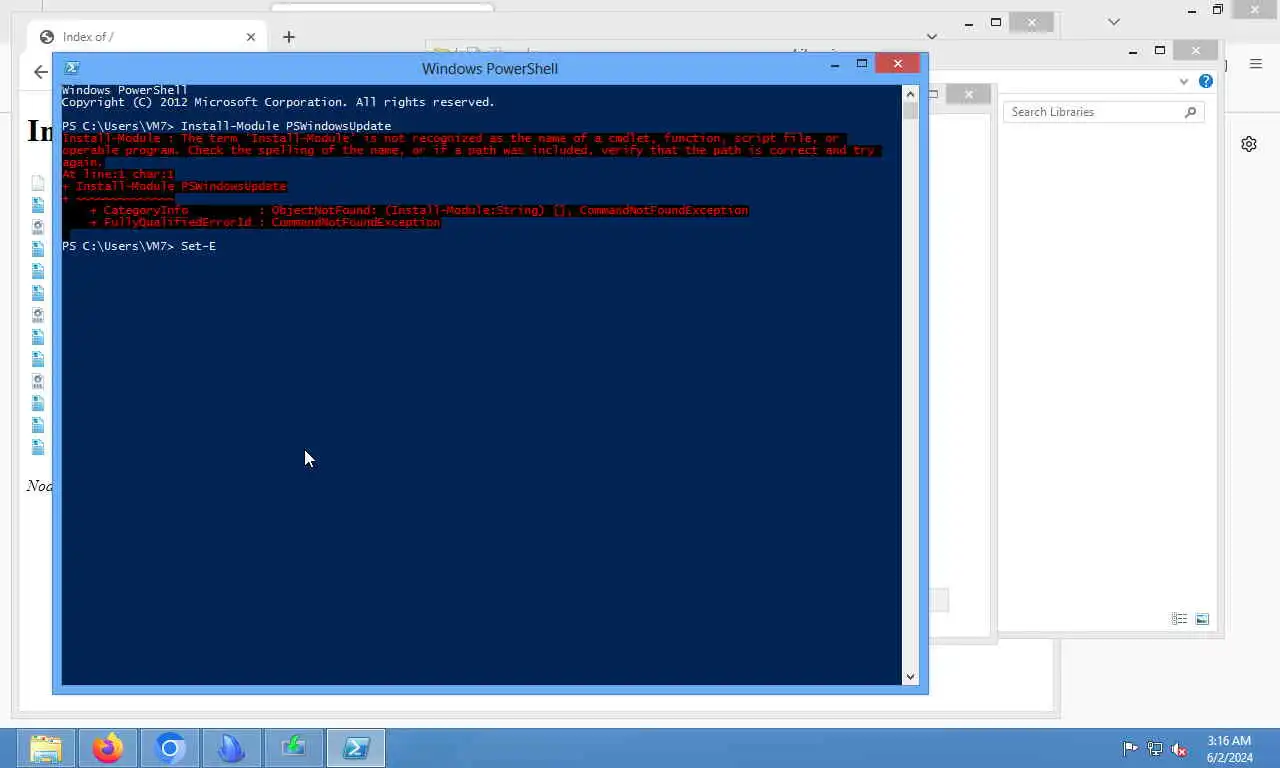The width and height of the screenshot is (1280, 768).
Task: Open the browser hamburger menu
Action: pyautogui.click(x=1256, y=64)
